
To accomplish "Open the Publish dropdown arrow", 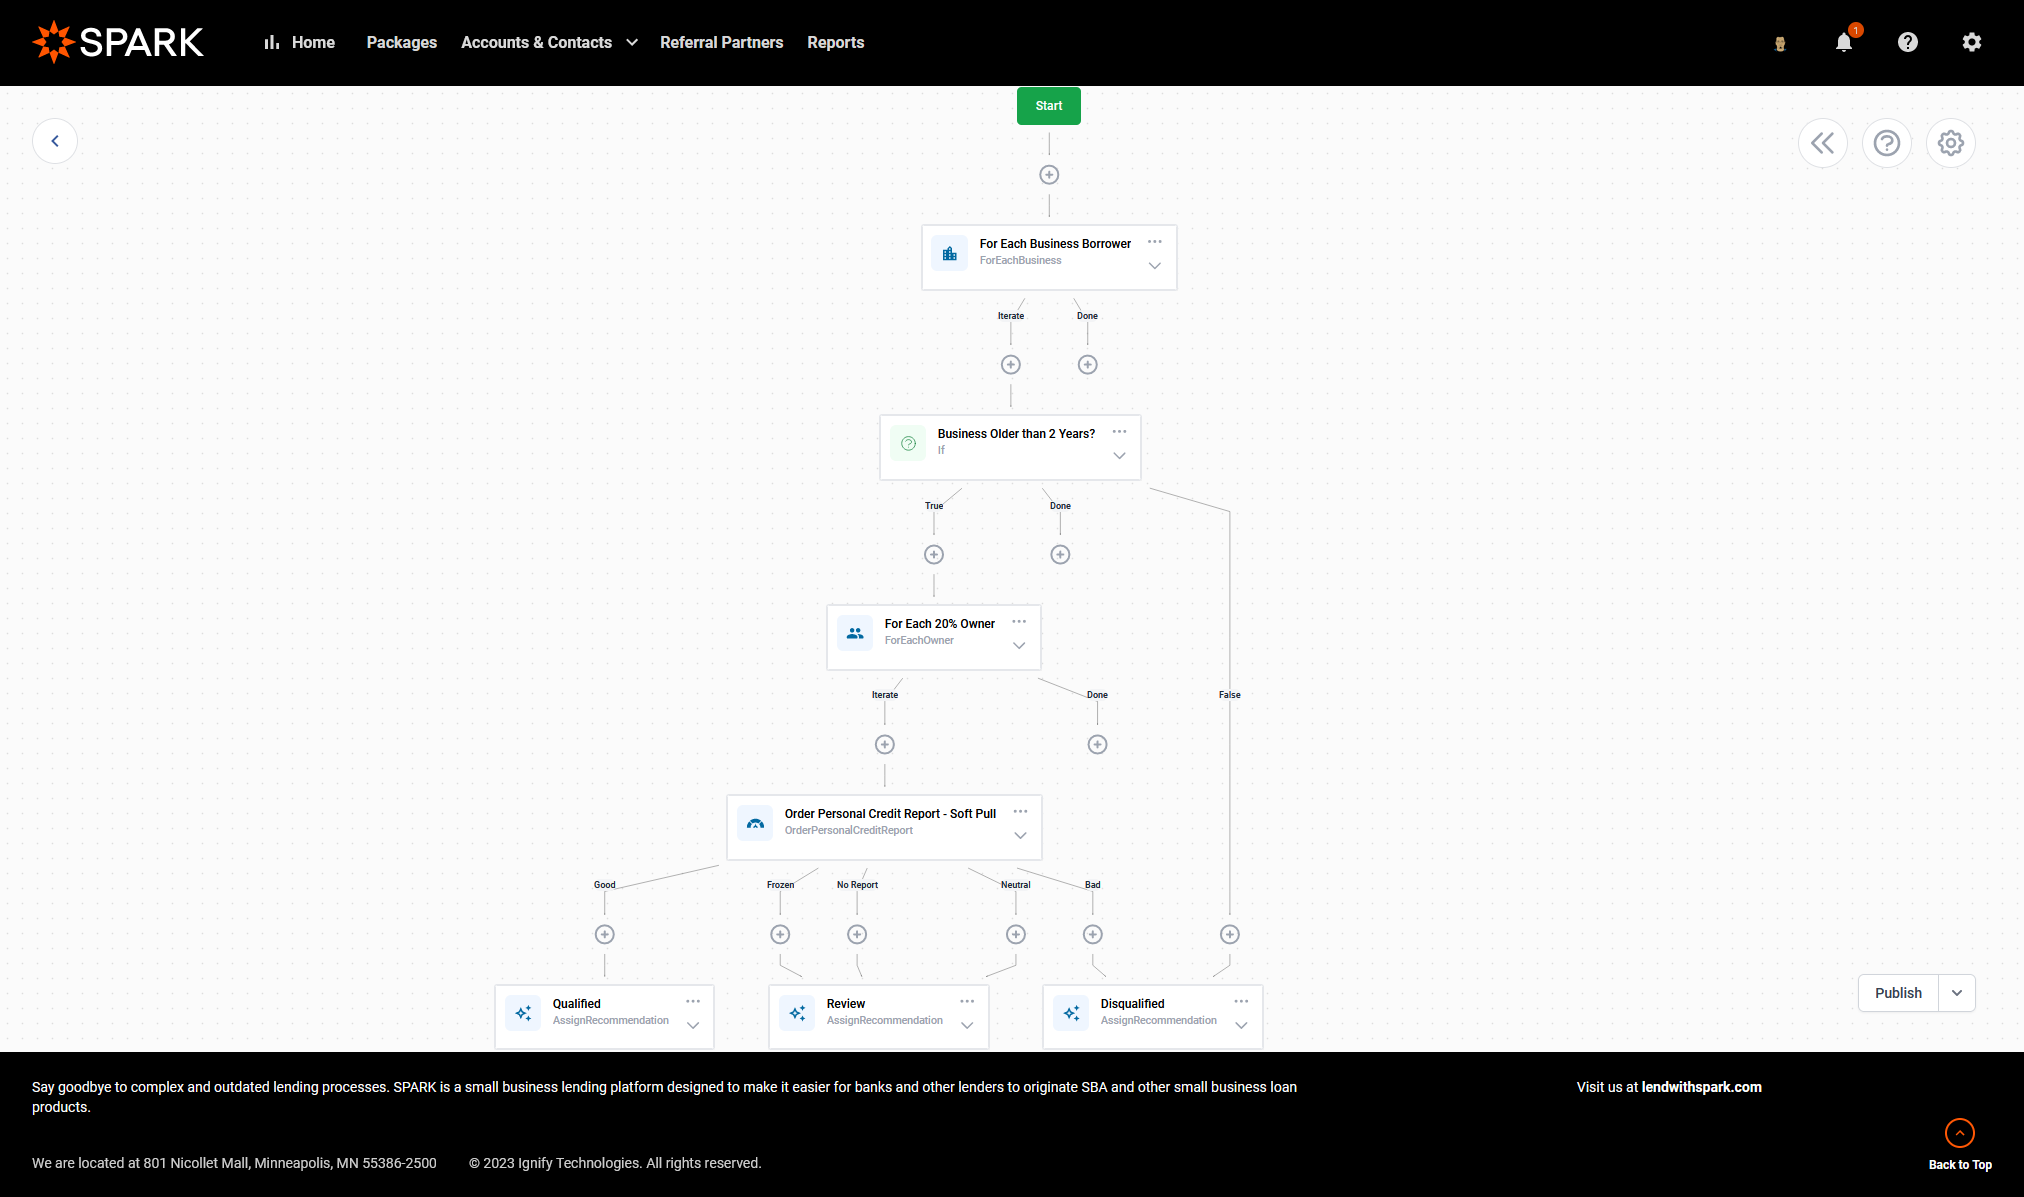I will pos(1957,993).
